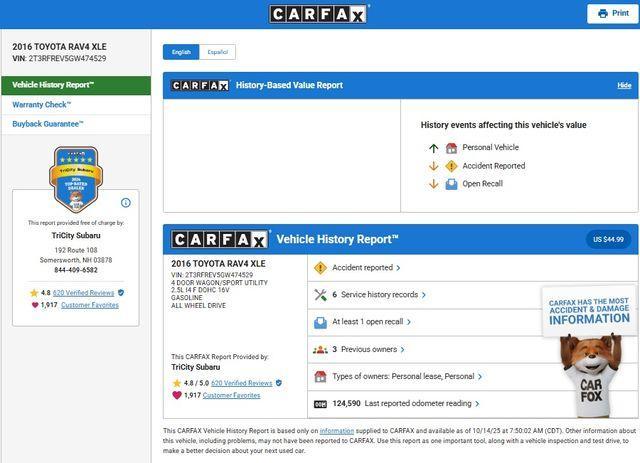Image resolution: width=640 pixels, height=463 pixels.
Task: Click the odometer reading icon
Action: 320,404
